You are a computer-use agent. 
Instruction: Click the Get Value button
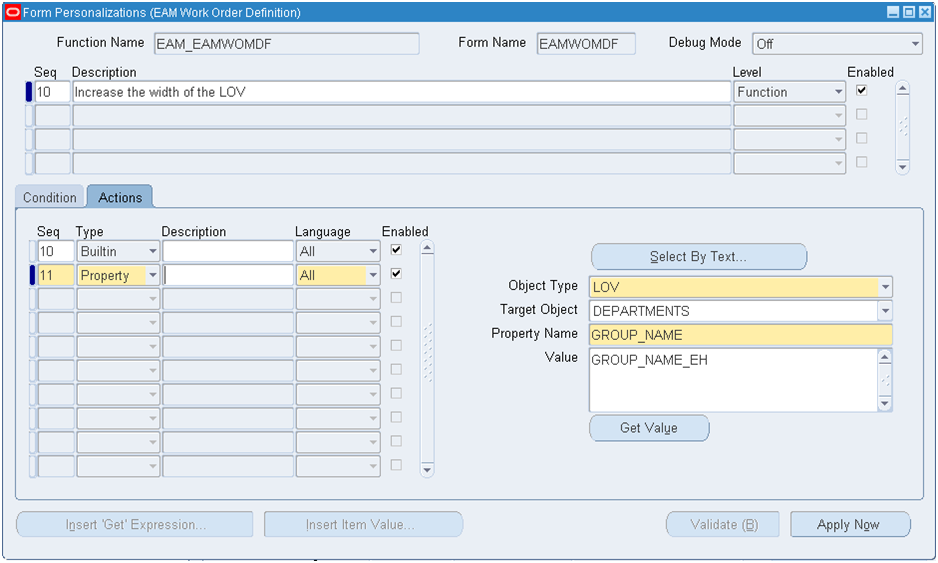tap(649, 428)
